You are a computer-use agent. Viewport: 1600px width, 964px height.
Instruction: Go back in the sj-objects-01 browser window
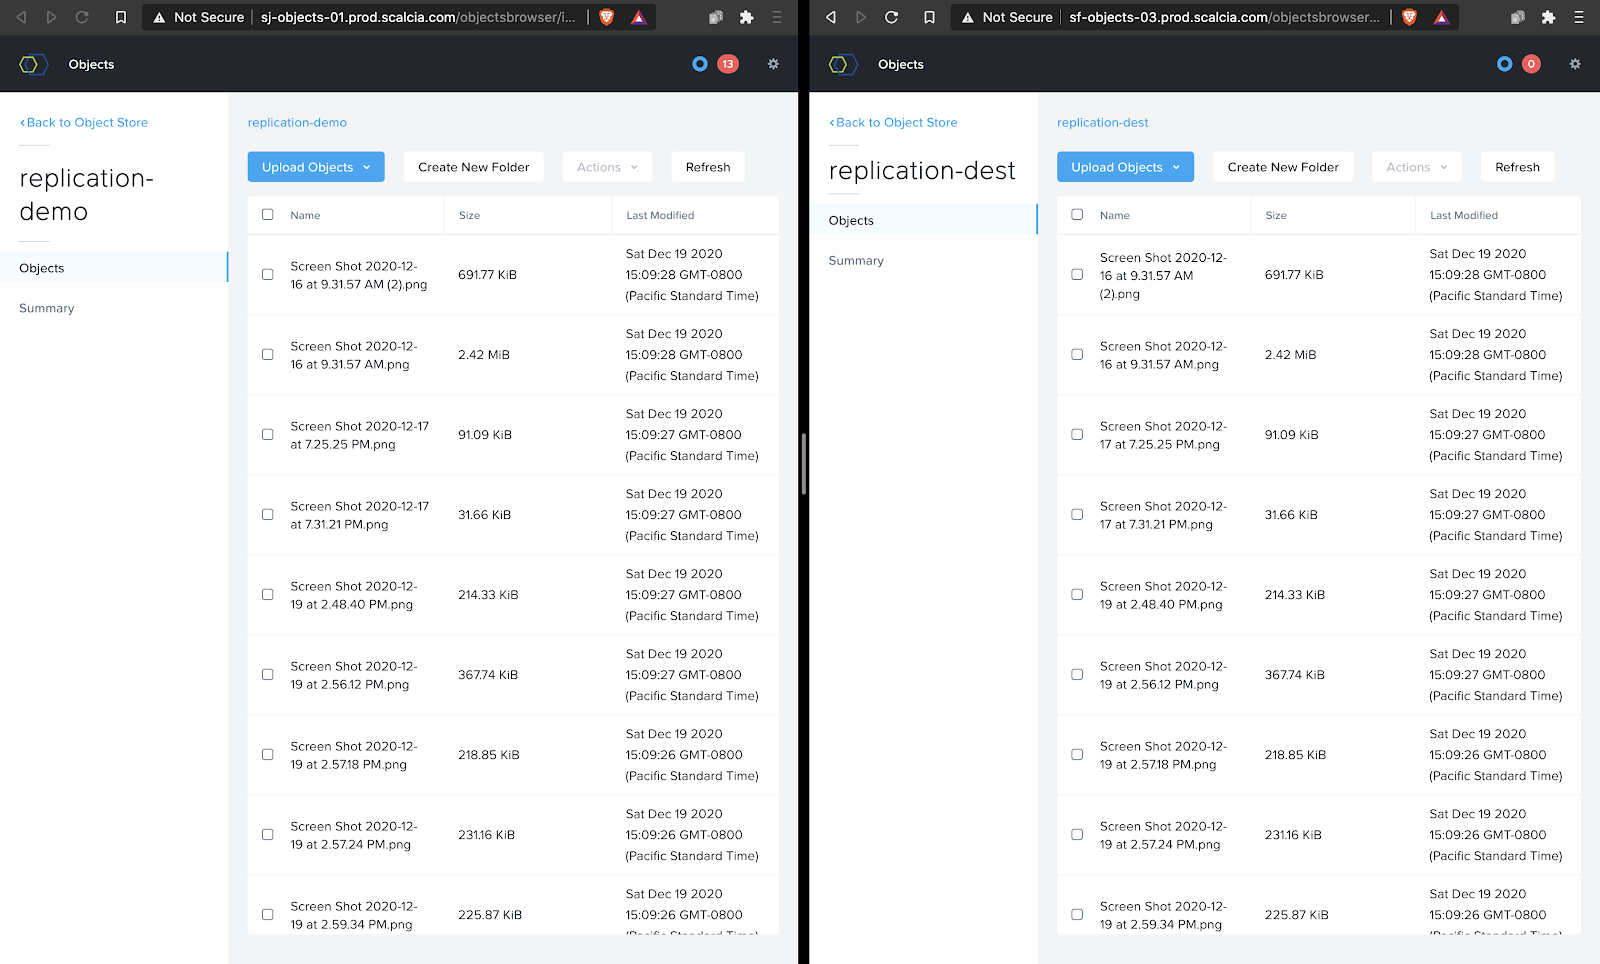(x=21, y=17)
